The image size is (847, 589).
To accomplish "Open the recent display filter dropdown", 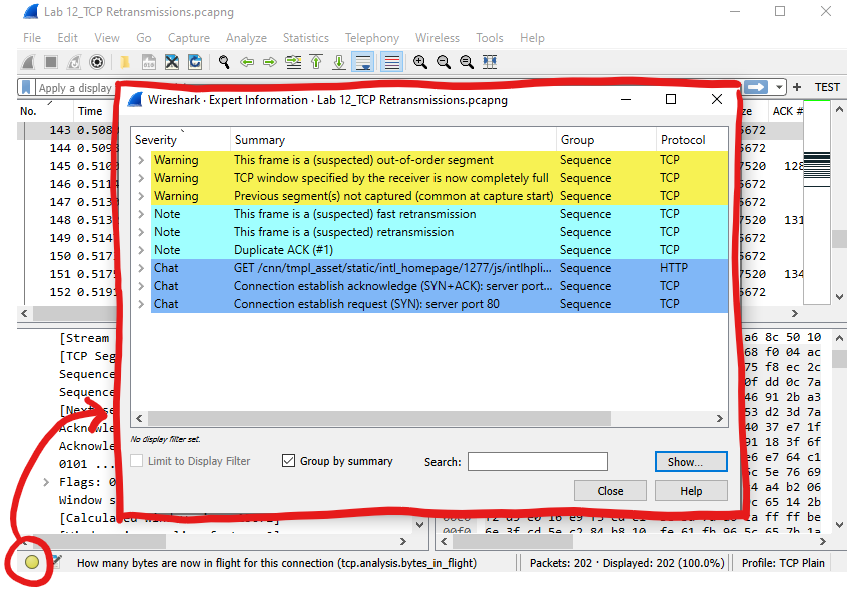I will coord(778,87).
